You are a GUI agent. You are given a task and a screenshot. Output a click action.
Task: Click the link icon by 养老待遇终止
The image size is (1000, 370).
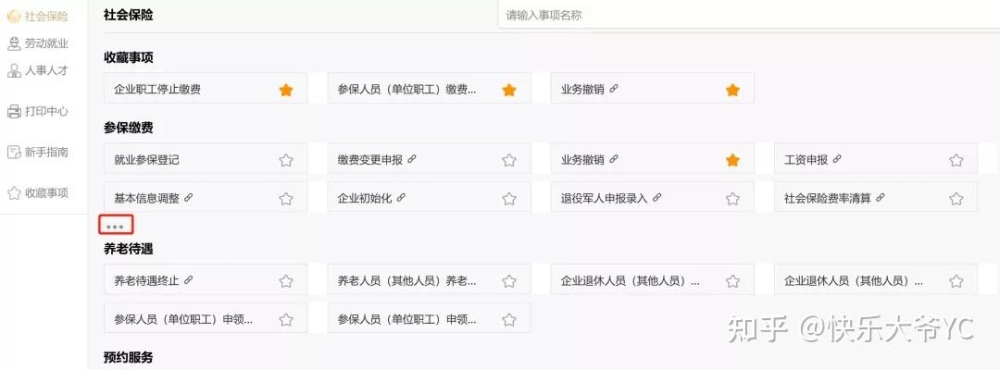188,280
